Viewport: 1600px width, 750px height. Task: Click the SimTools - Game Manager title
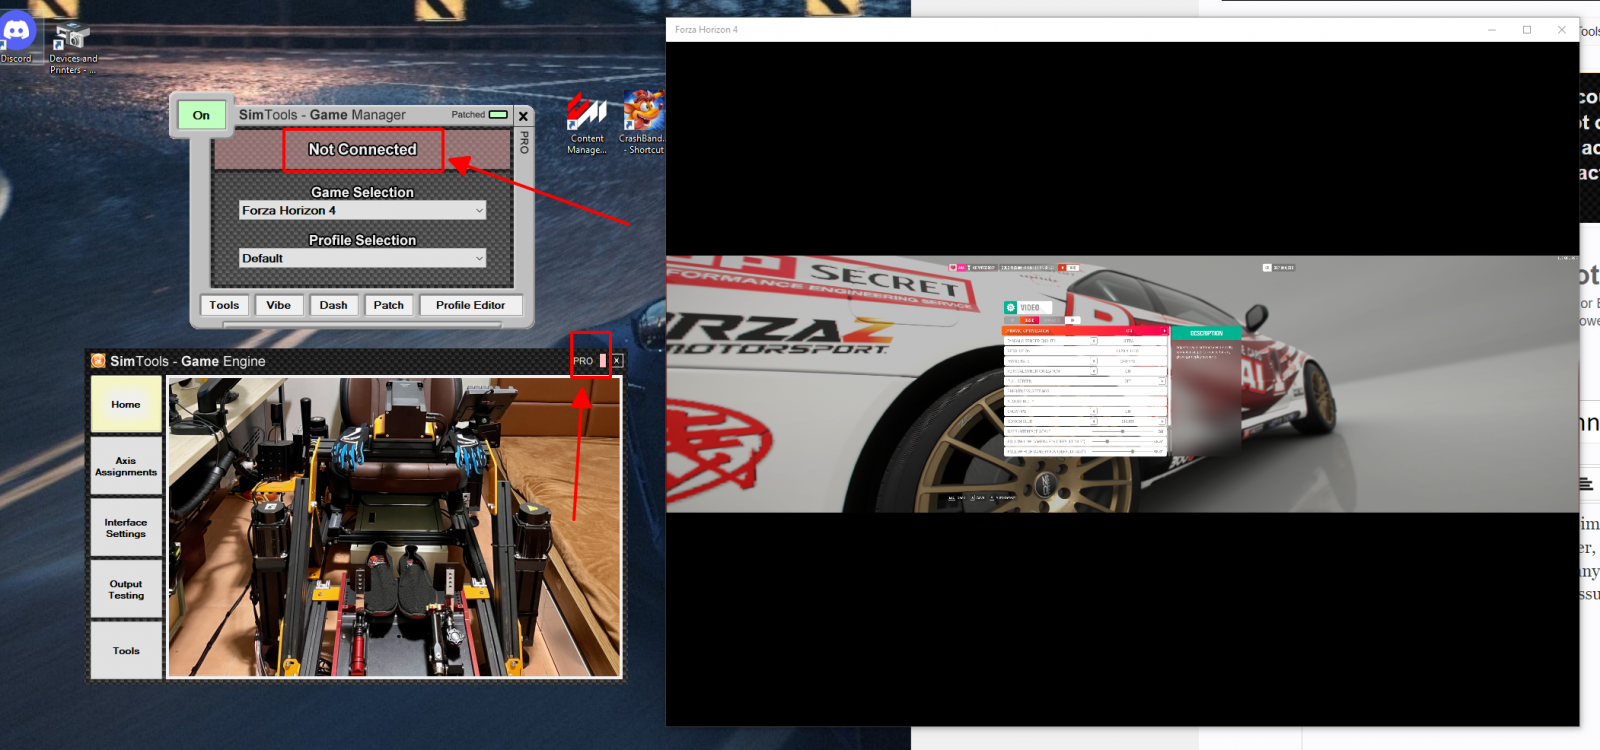[322, 115]
